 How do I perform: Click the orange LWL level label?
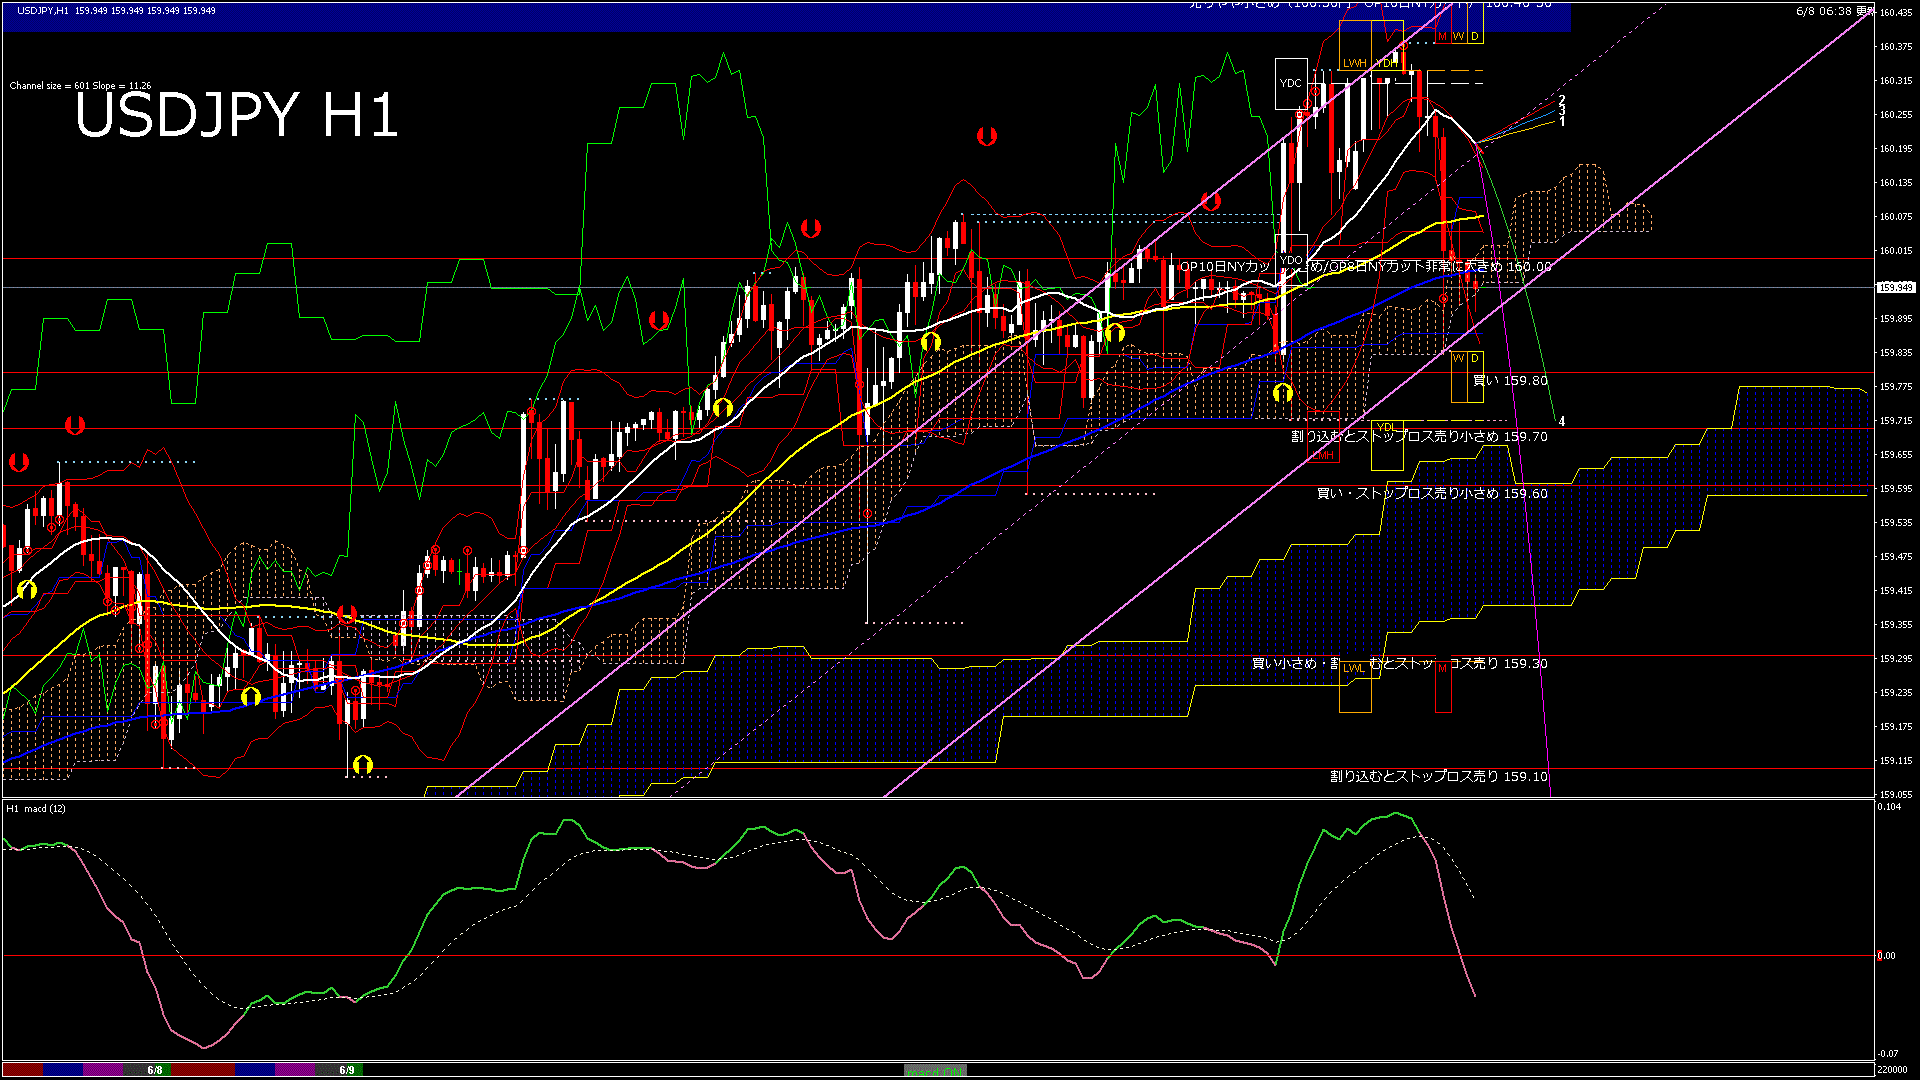coord(1354,668)
